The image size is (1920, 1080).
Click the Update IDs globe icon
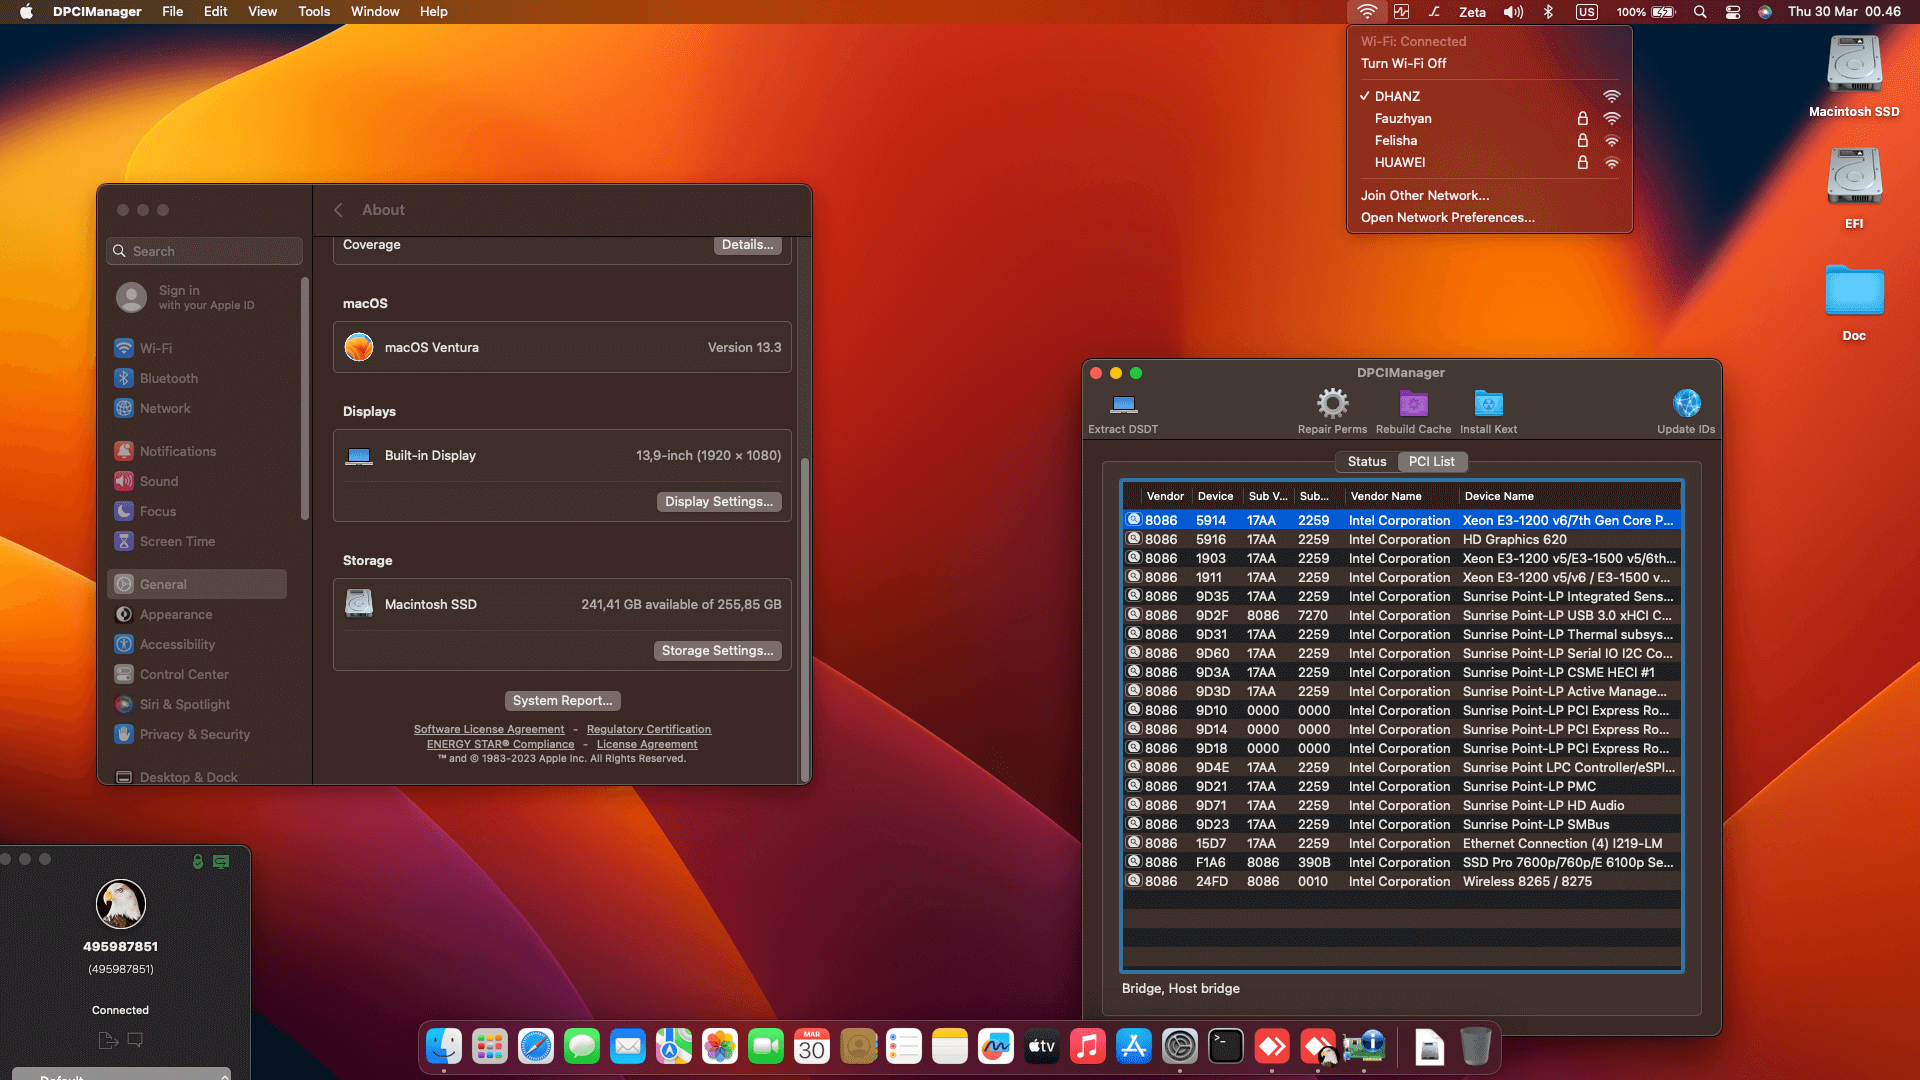coord(1687,400)
